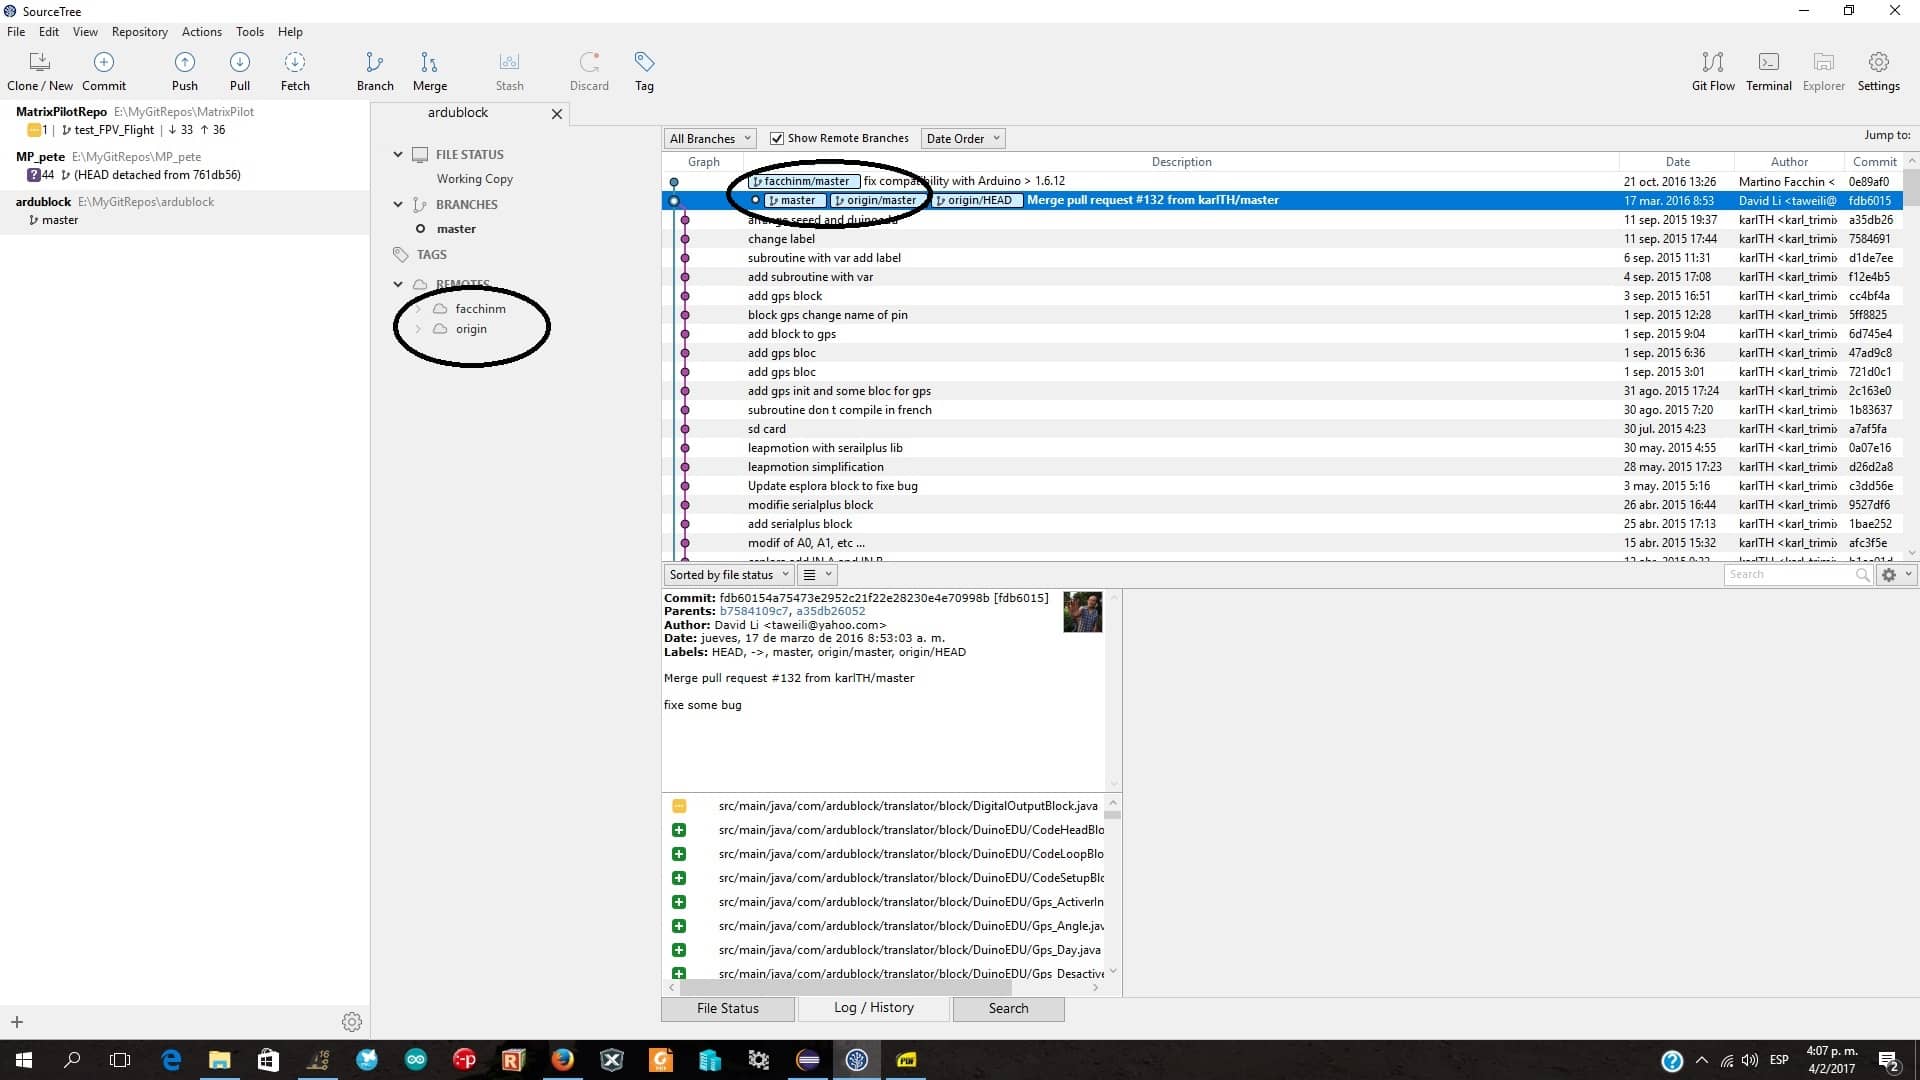
Task: Open Microsoft Edge from the taskbar
Action: point(171,1060)
